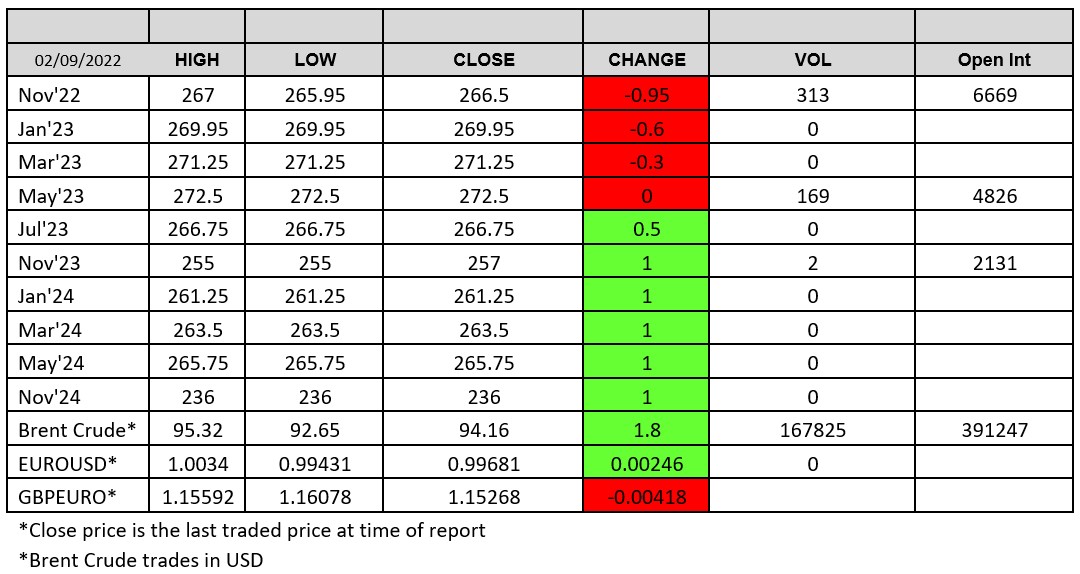Select the May'23 row label
The image size is (1080, 574).
(51, 196)
